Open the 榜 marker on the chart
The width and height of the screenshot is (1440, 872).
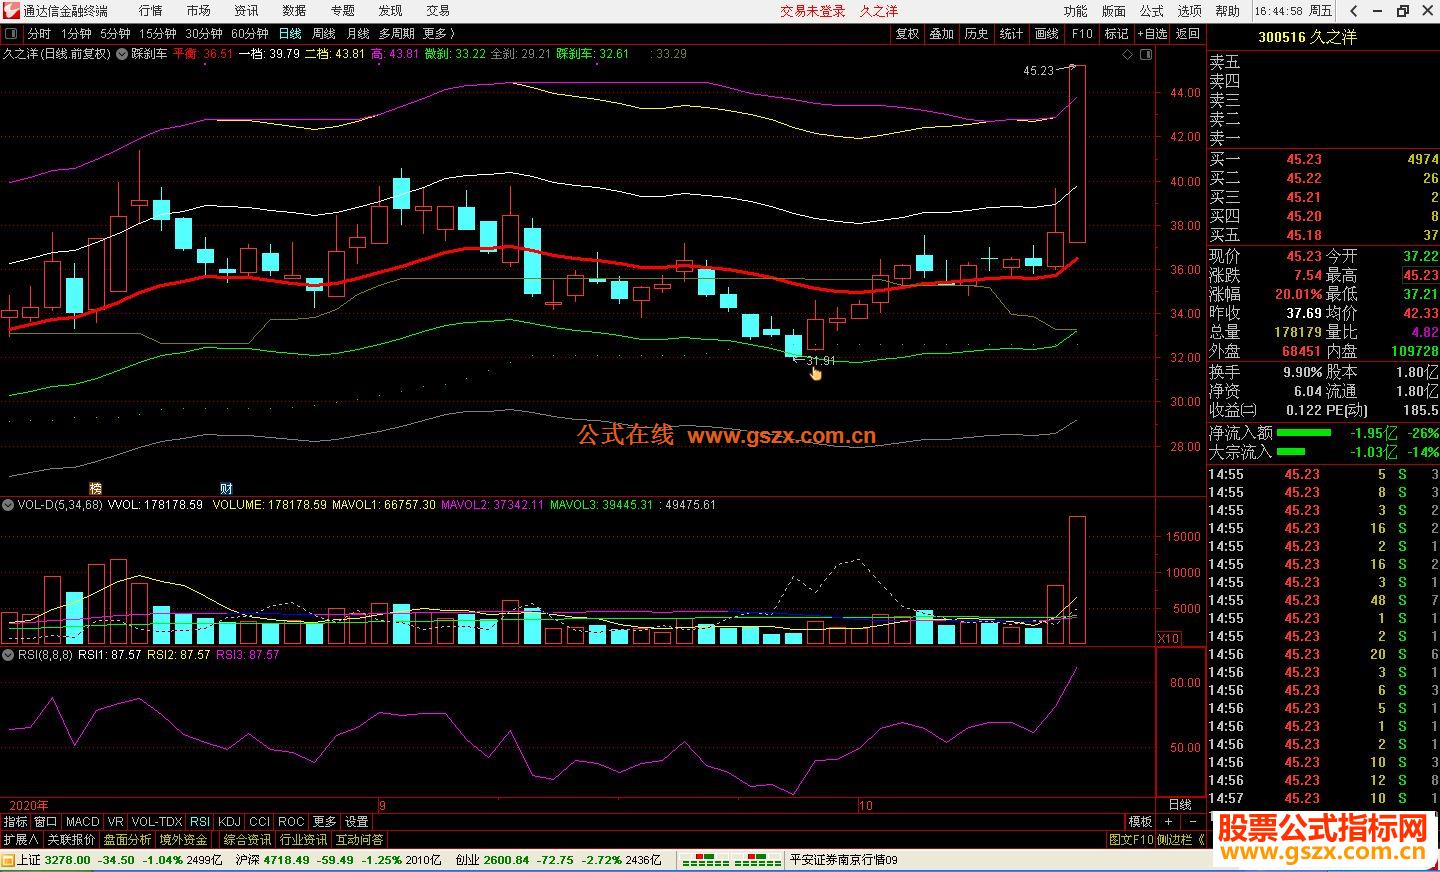coord(96,488)
